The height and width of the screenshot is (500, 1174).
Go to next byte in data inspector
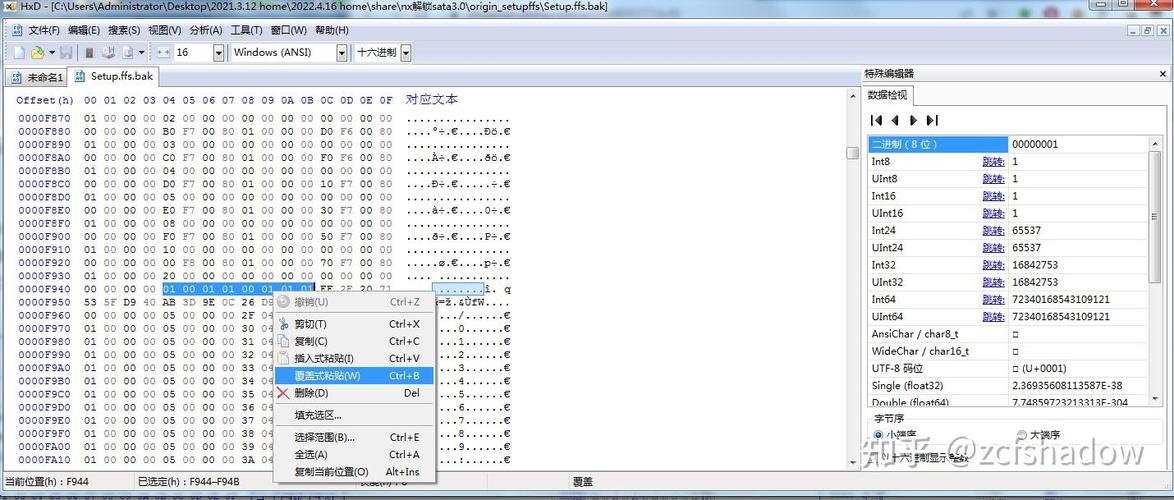[913, 120]
